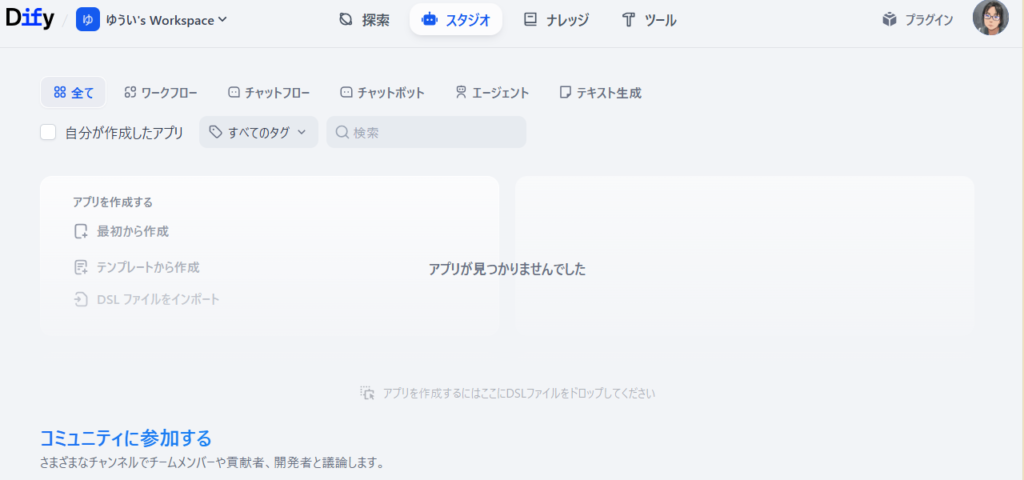Click the Dify logo
Image resolution: width=1024 pixels, height=480 pixels.
point(30,19)
